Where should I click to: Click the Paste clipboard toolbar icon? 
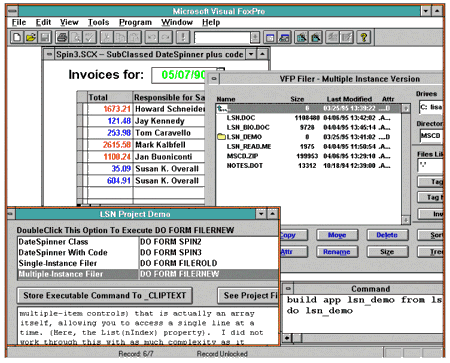[x=134, y=37]
